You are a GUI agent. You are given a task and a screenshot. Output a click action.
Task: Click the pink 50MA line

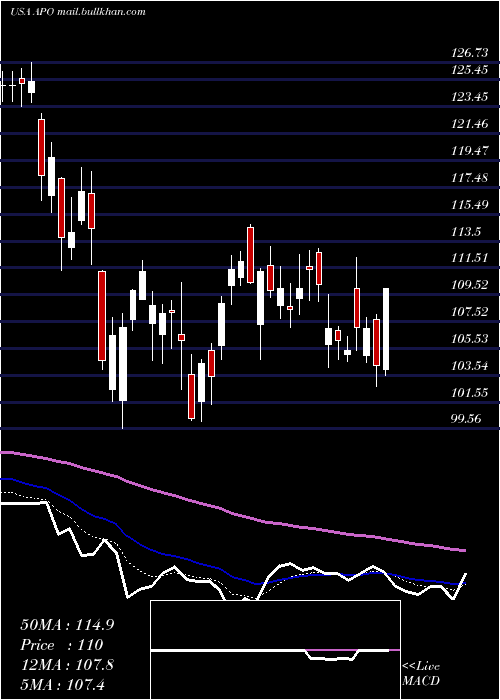point(232,512)
